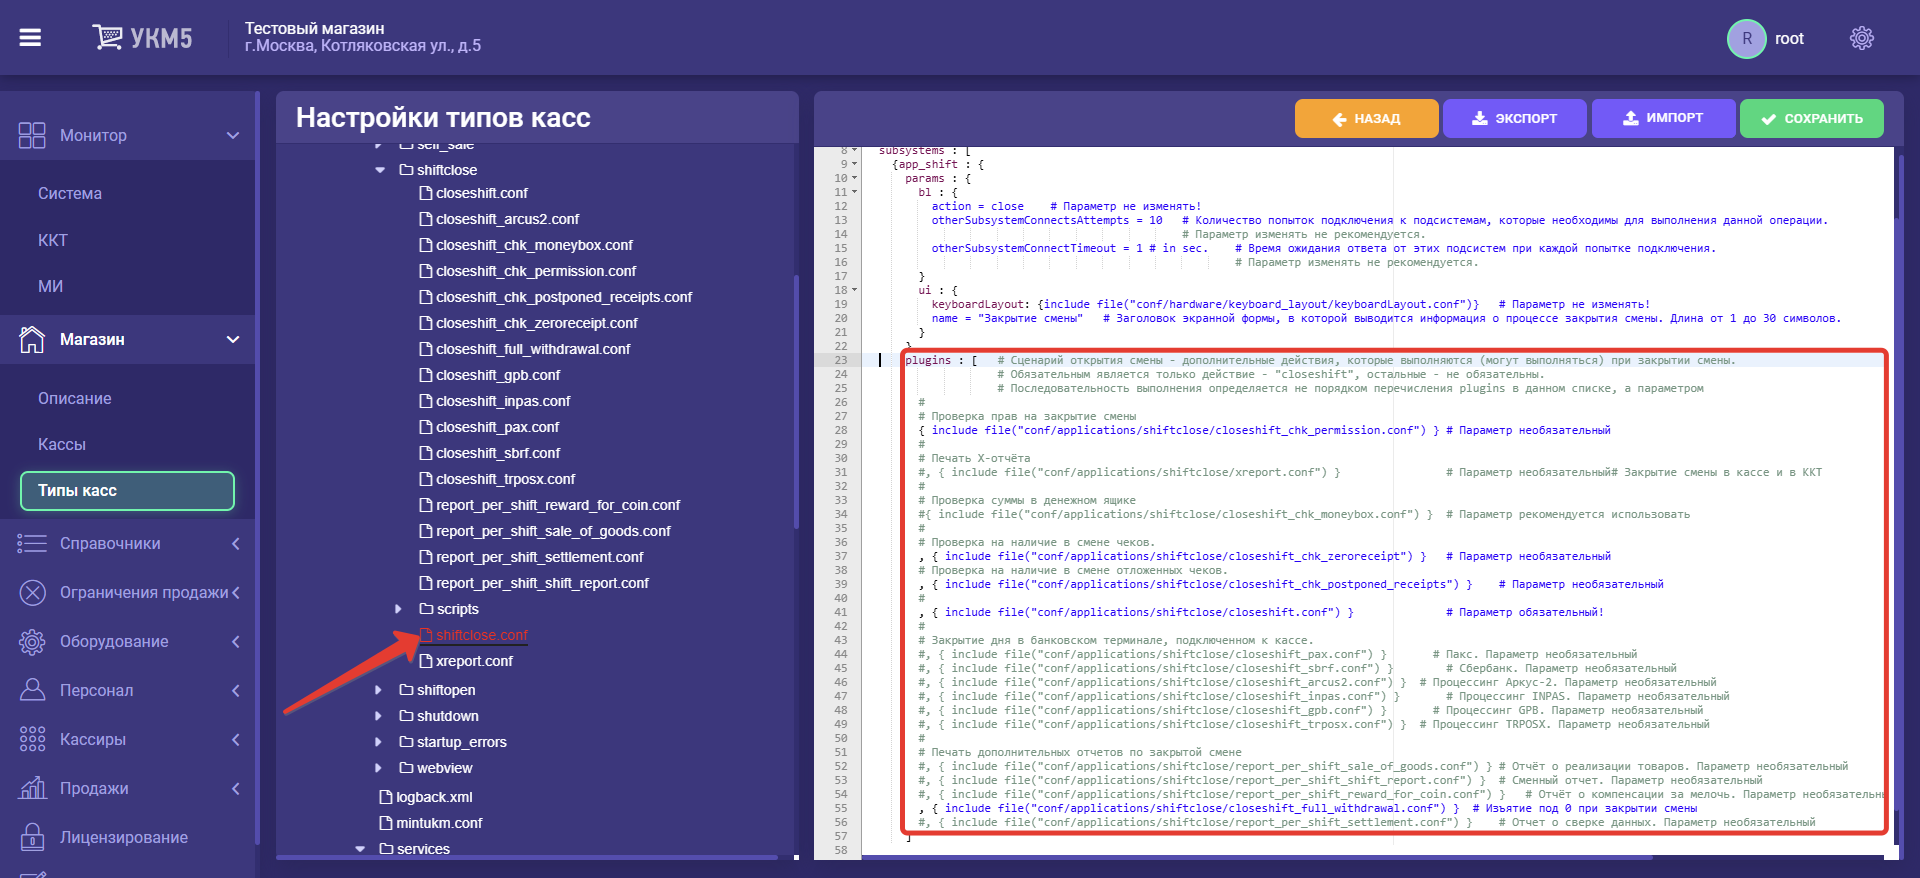
Task: Save changes with СОХРАНИТЬ button
Action: pyautogui.click(x=1811, y=118)
